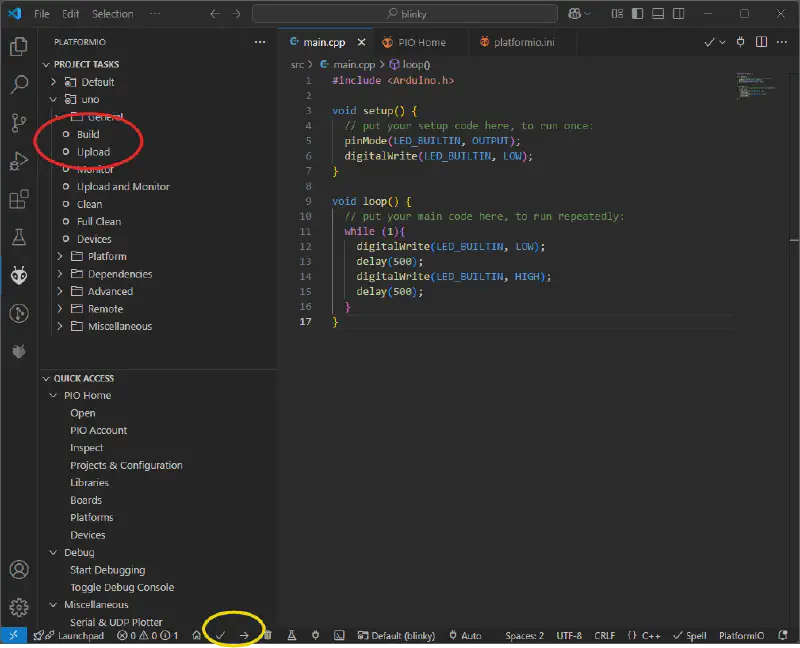Viewport: 800px width, 648px height.
Task: Open Source Control view in activity bar
Action: [x=18, y=123]
